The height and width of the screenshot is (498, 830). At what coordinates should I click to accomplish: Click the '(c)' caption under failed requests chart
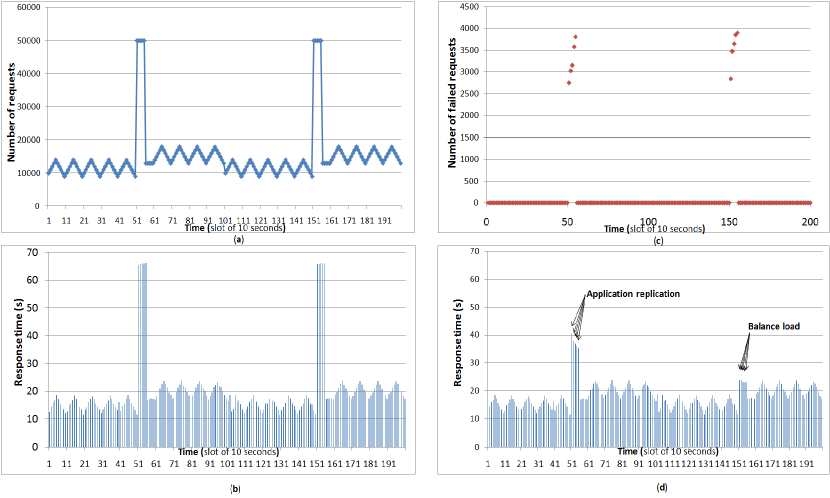pos(658,241)
